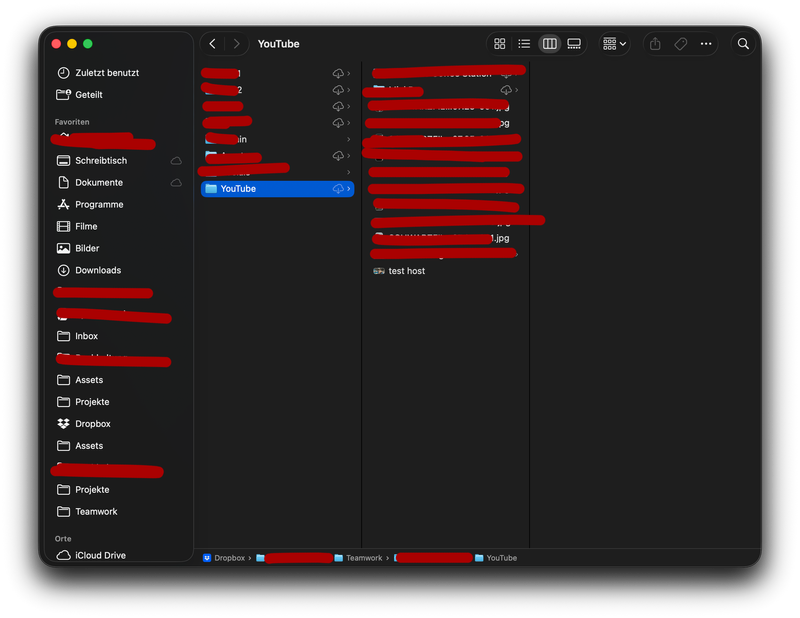Screen dimensions: 800x618
Task: Switch to icon grid view
Action: pos(499,44)
